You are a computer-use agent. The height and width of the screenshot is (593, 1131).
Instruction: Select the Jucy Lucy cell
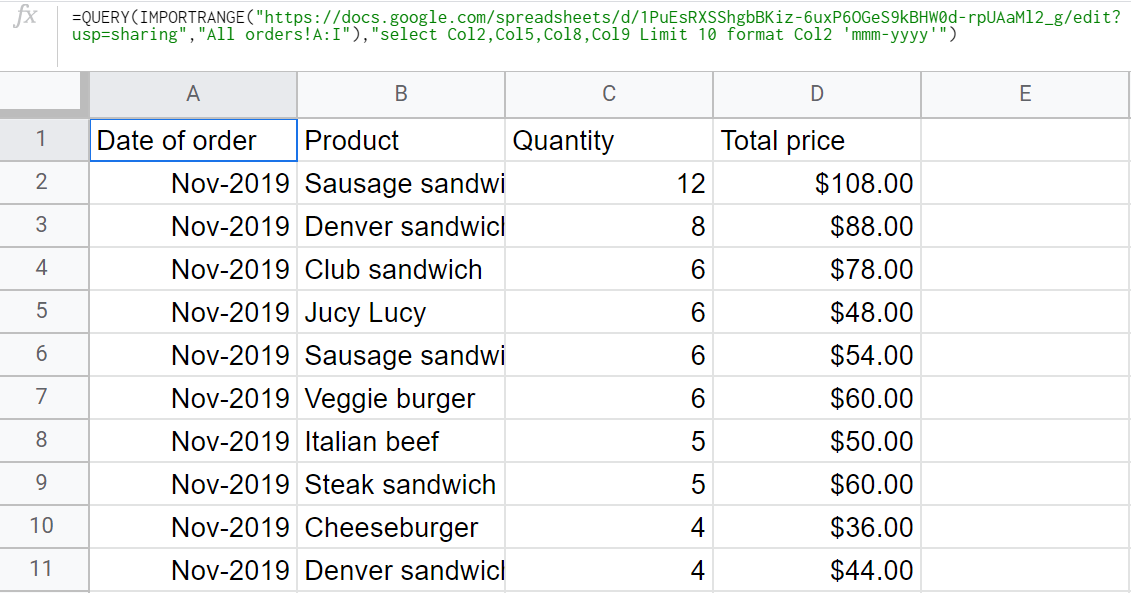pos(400,312)
